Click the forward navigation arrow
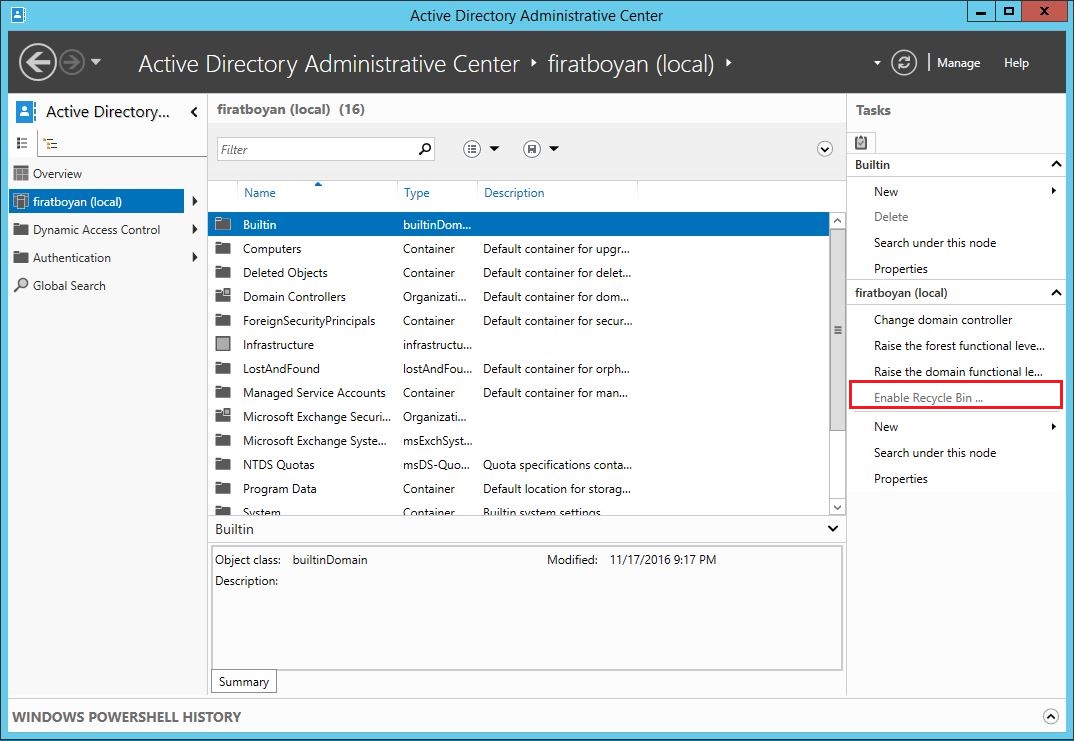 pyautogui.click(x=71, y=62)
